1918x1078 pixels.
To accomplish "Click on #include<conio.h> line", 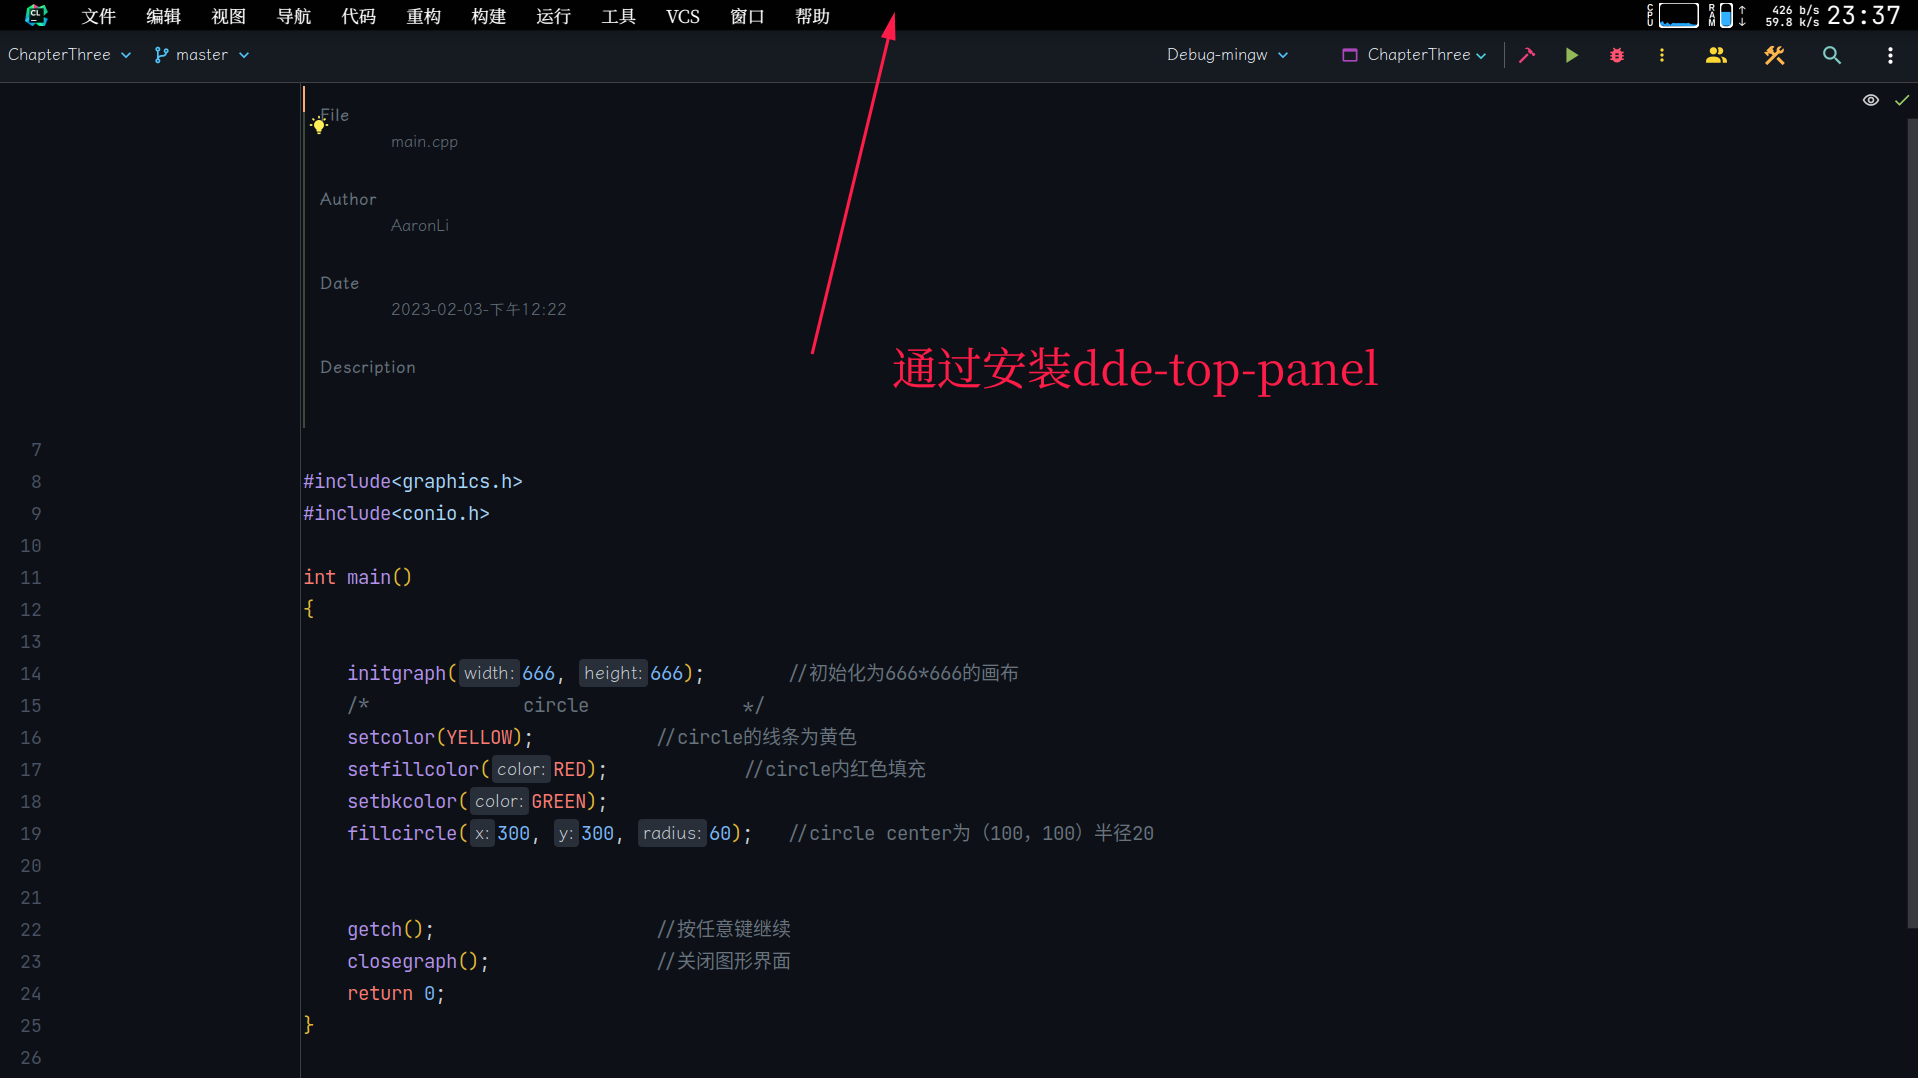I will 396,513.
